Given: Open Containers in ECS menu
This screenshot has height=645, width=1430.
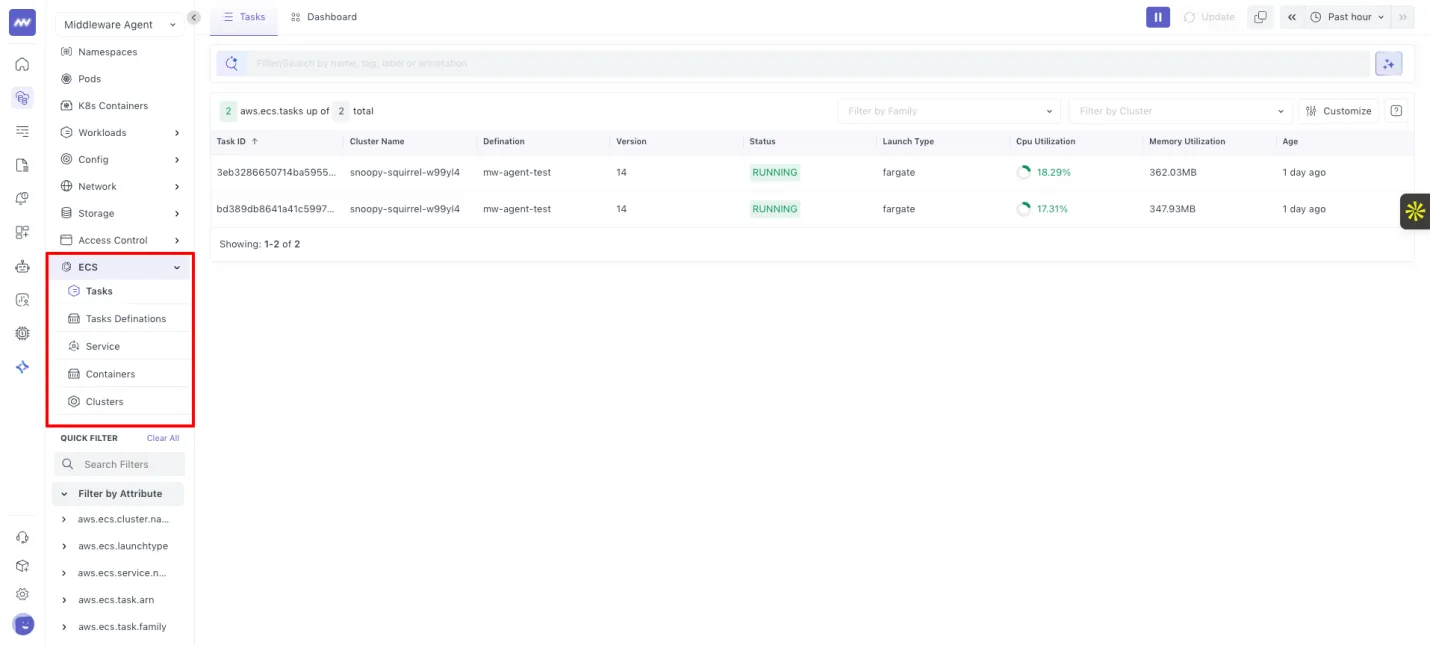Looking at the screenshot, I should (x=110, y=374).
